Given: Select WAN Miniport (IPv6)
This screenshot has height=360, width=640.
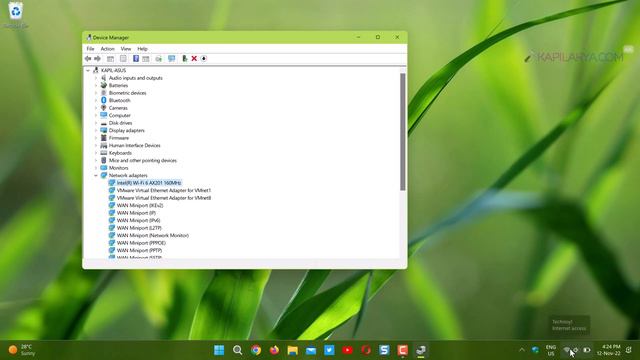Looking at the screenshot, I should (x=138, y=220).
